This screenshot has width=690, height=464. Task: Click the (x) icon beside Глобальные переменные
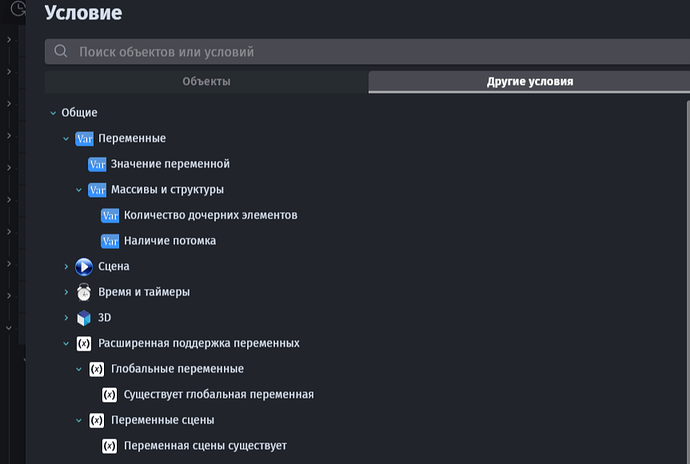pyautogui.click(x=97, y=369)
